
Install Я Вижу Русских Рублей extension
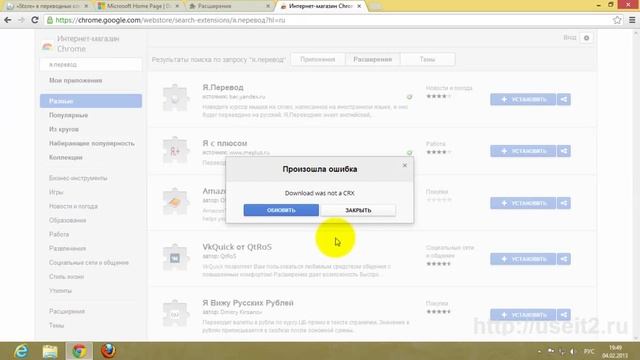pyautogui.click(x=523, y=315)
